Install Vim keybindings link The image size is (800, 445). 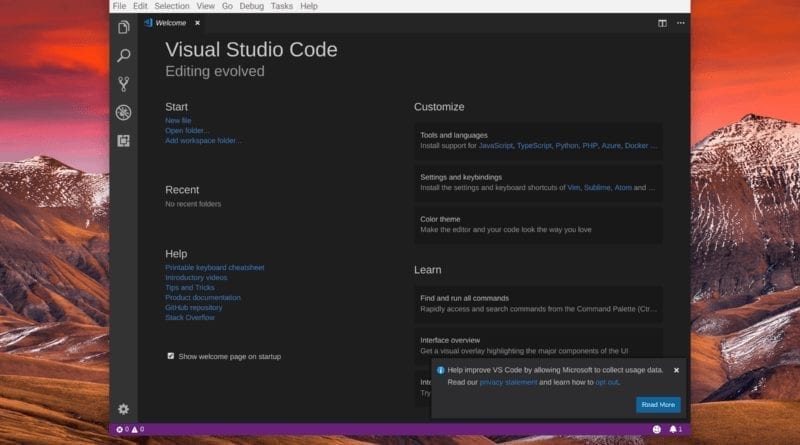point(573,188)
